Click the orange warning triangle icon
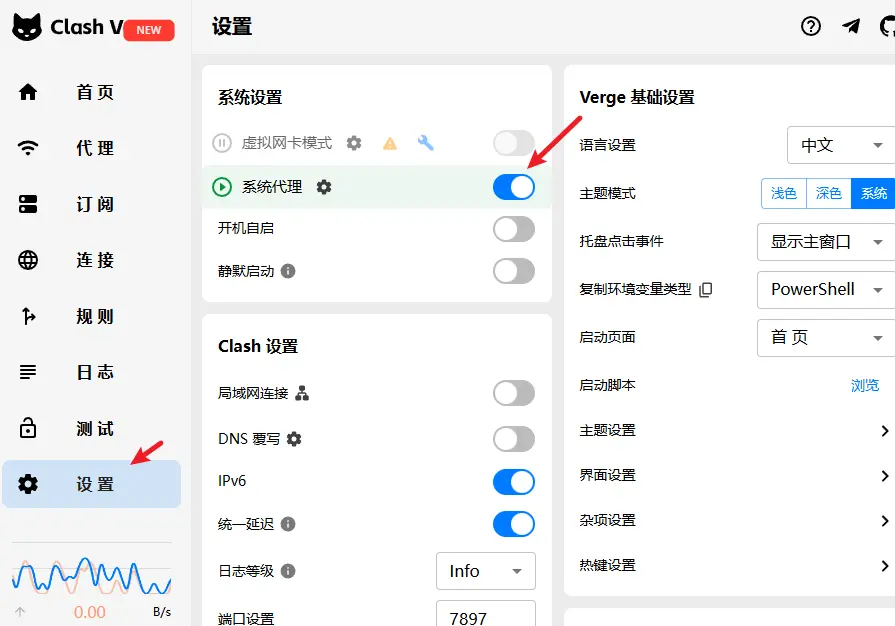Viewport: 895px width, 626px height. (x=390, y=143)
